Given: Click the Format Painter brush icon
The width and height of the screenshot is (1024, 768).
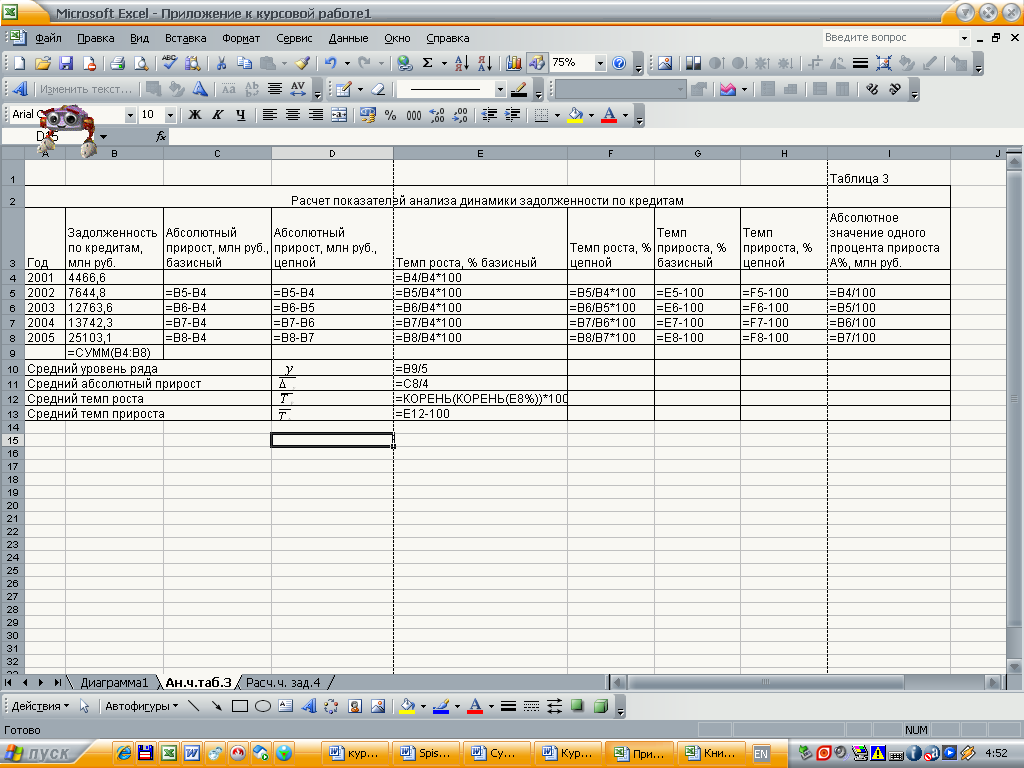Looking at the screenshot, I should pyautogui.click(x=302, y=63).
